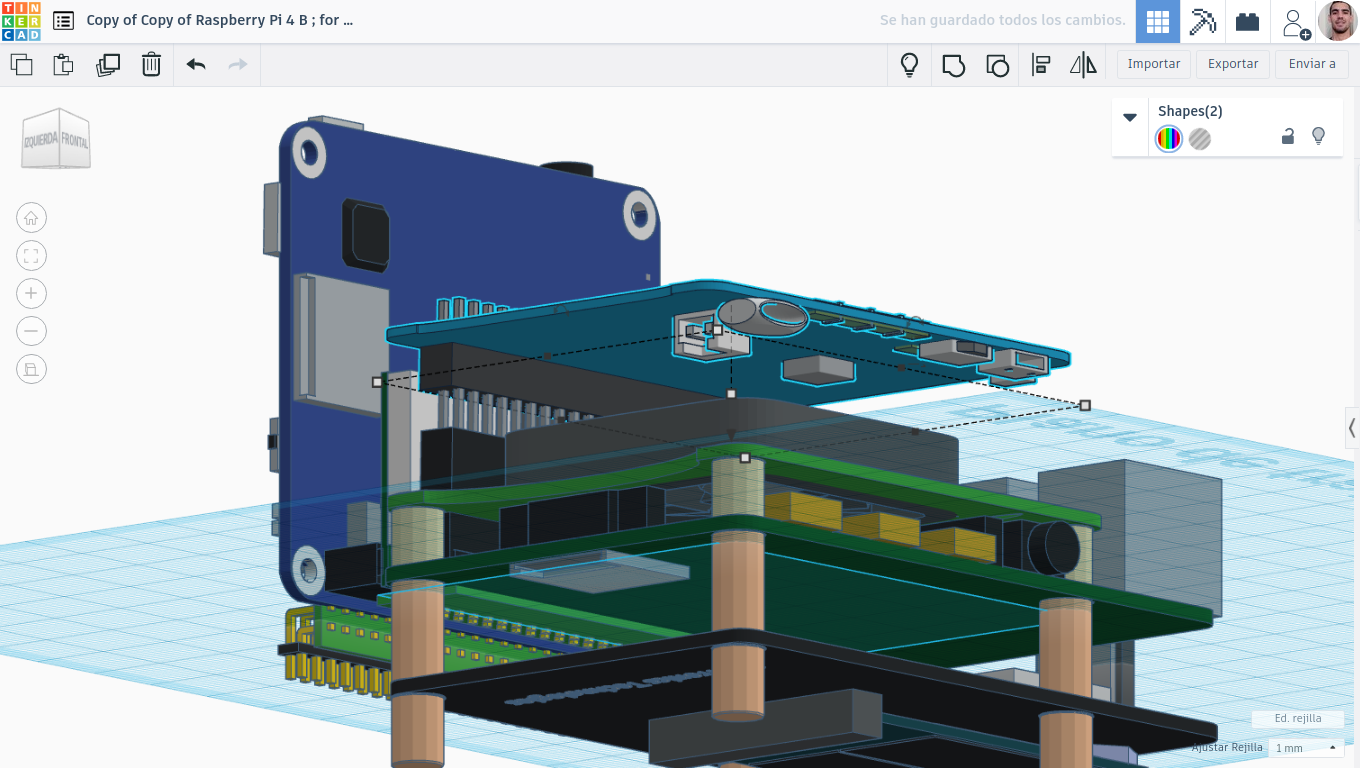Open the Align tool
The height and width of the screenshot is (768, 1360).
1041,66
